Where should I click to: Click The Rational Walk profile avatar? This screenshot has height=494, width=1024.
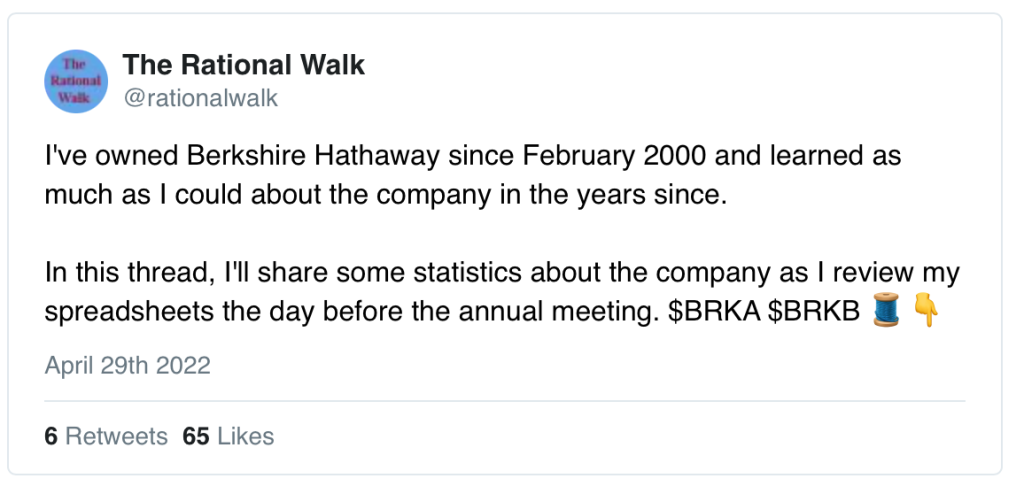tap(79, 80)
